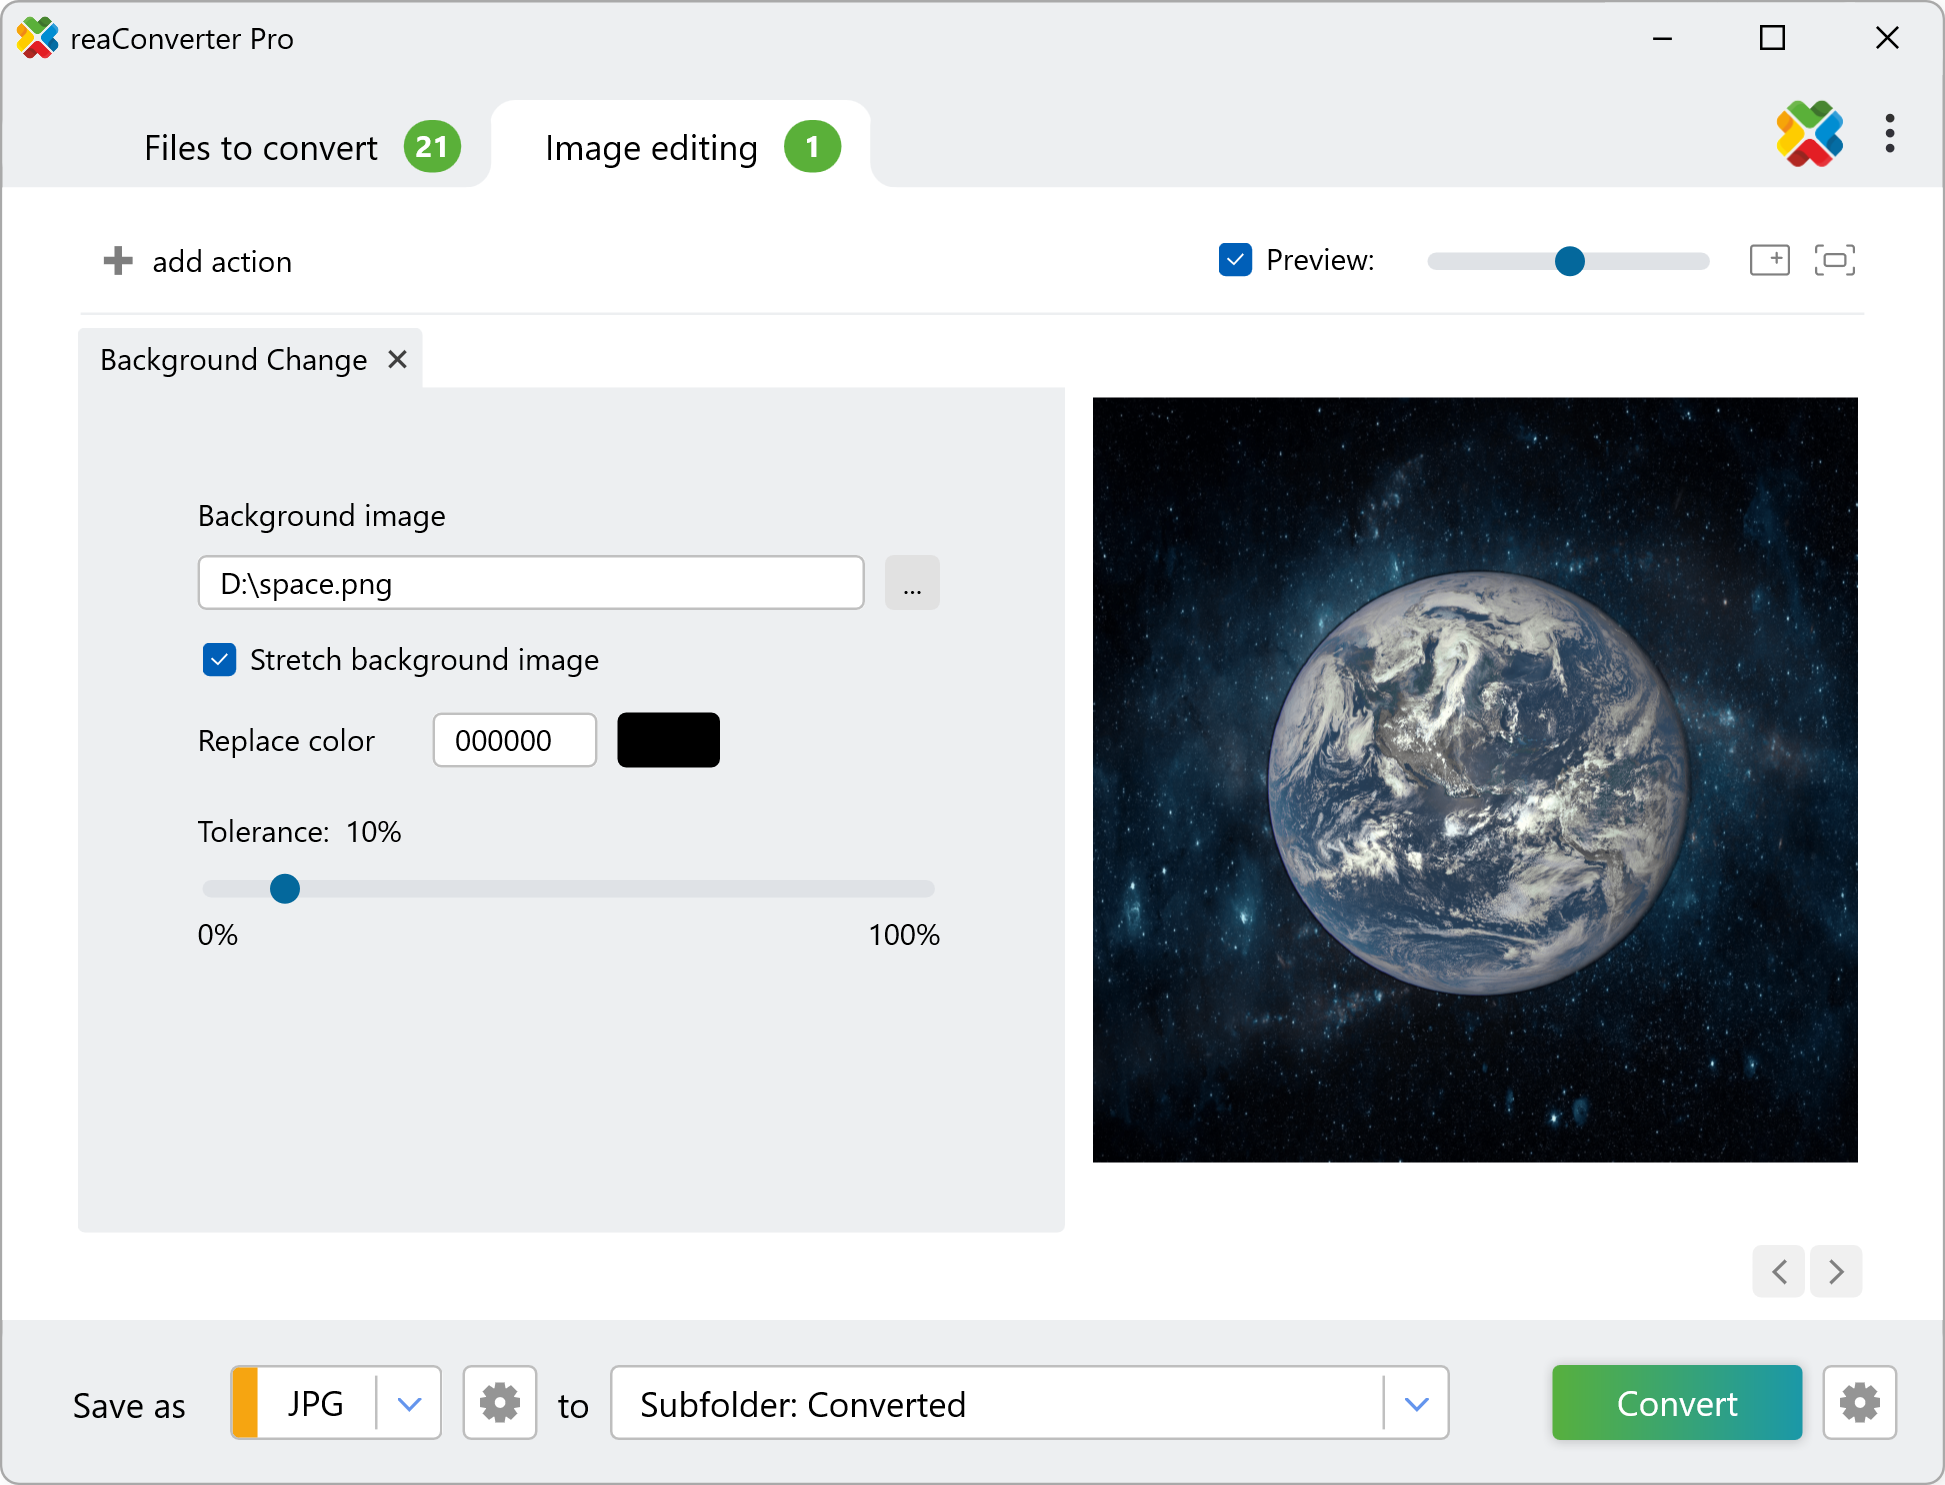Image resolution: width=1945 pixels, height=1485 pixels.
Task: Click the reaConverter logo icon at top right
Action: (x=1809, y=134)
